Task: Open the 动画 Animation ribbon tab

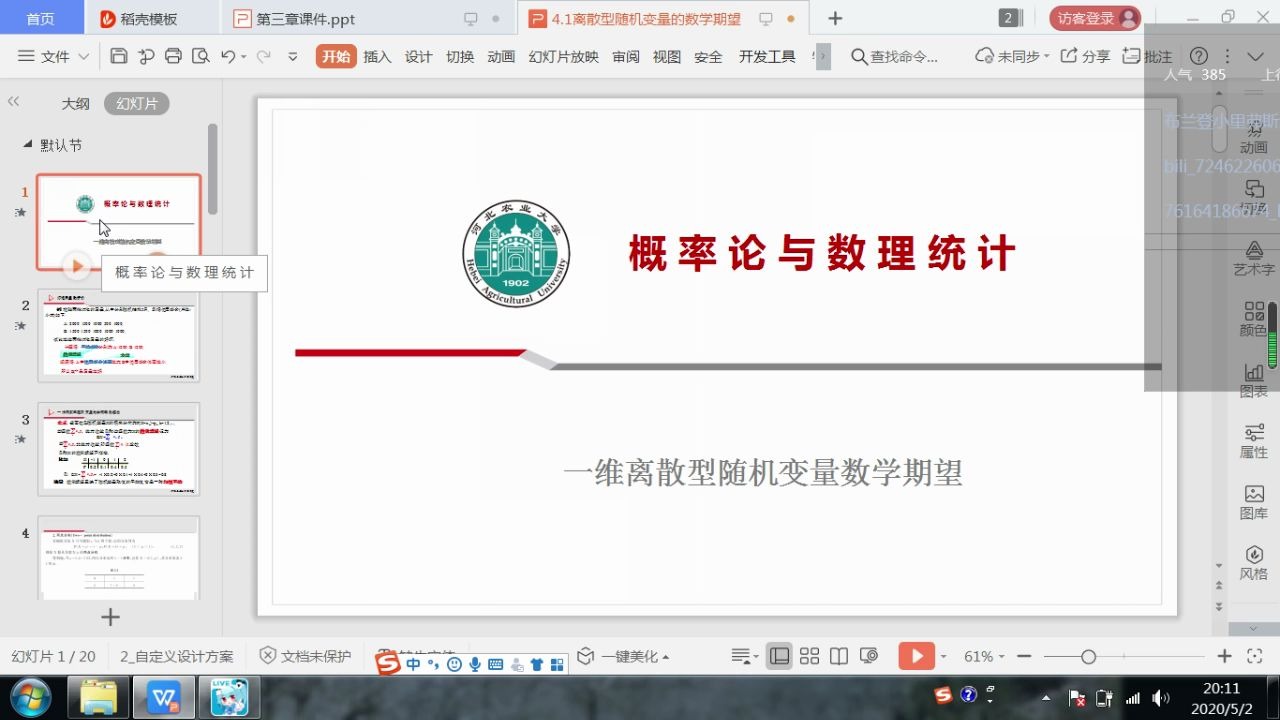Action: 501,57
